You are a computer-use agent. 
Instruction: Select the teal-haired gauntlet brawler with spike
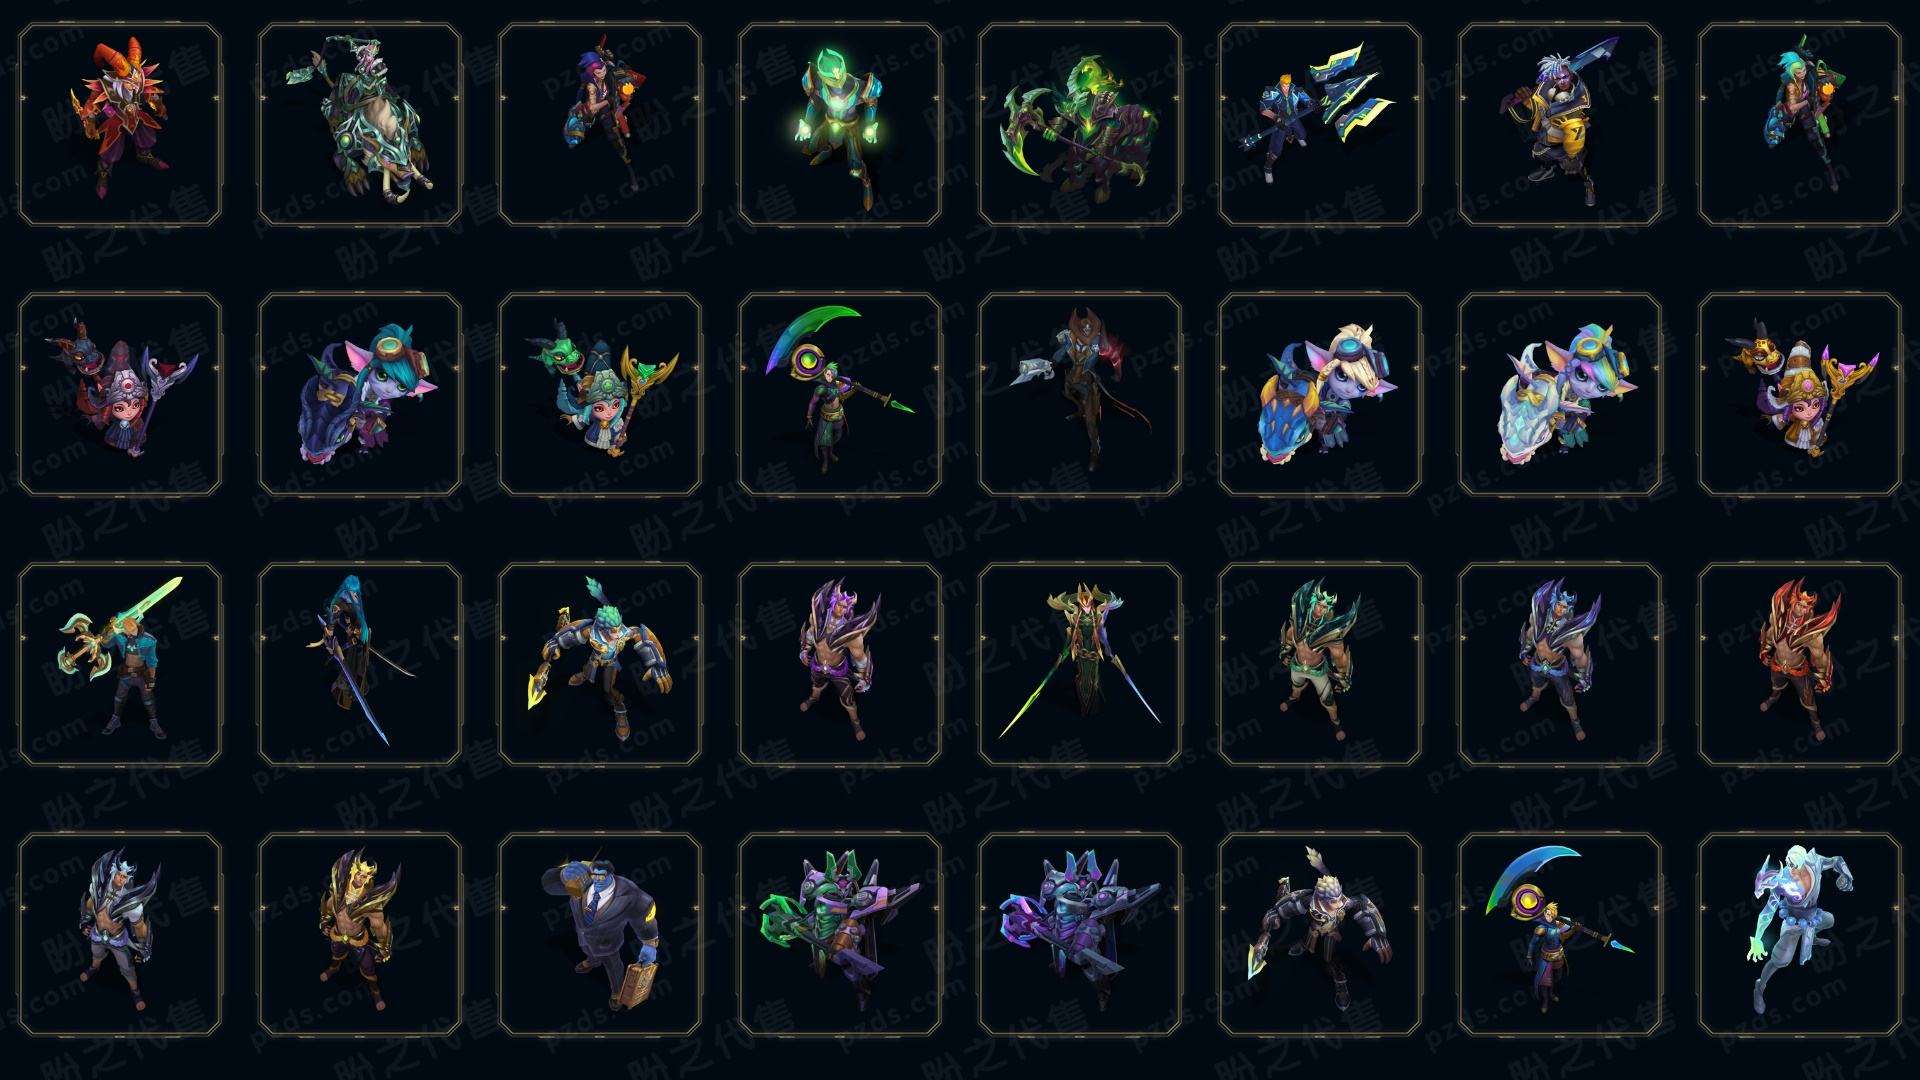(x=600, y=664)
